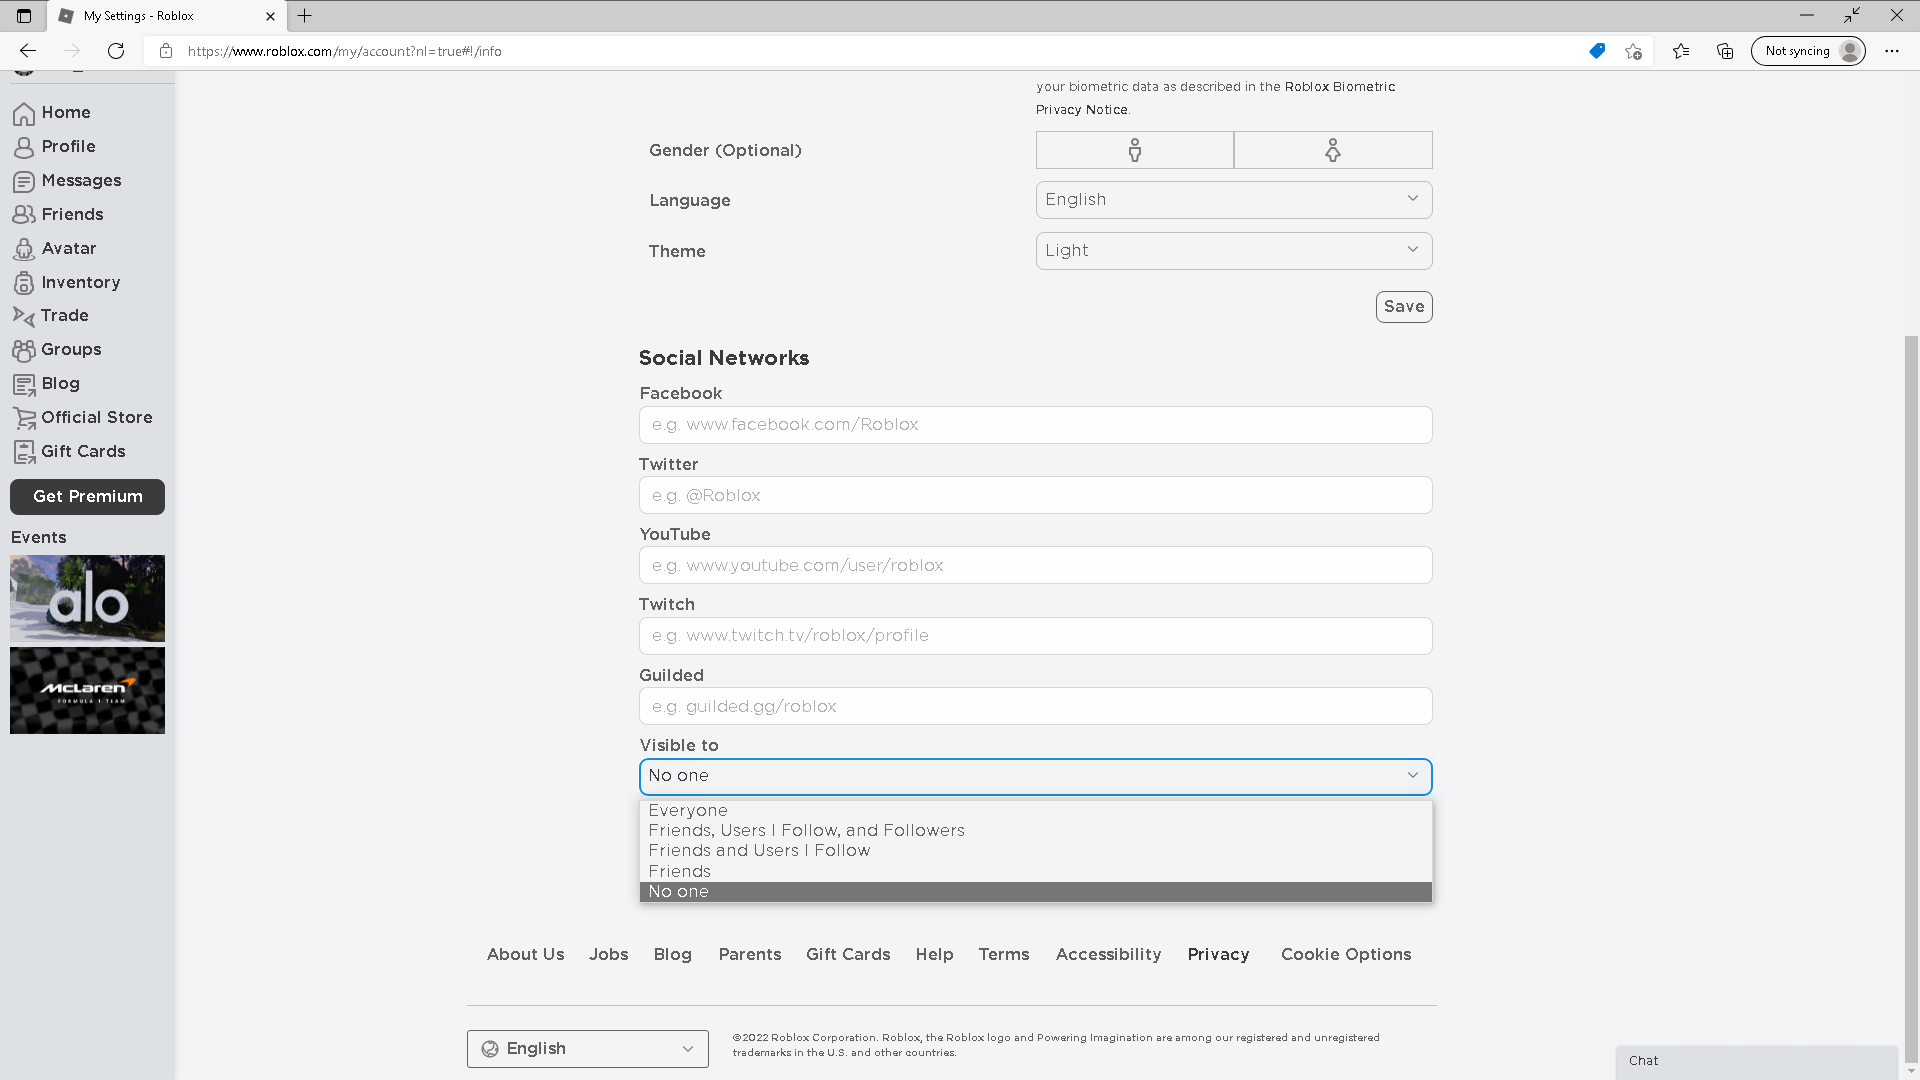Add this page to favorites
Viewport: 1920px width, 1080px height.
[1633, 51]
